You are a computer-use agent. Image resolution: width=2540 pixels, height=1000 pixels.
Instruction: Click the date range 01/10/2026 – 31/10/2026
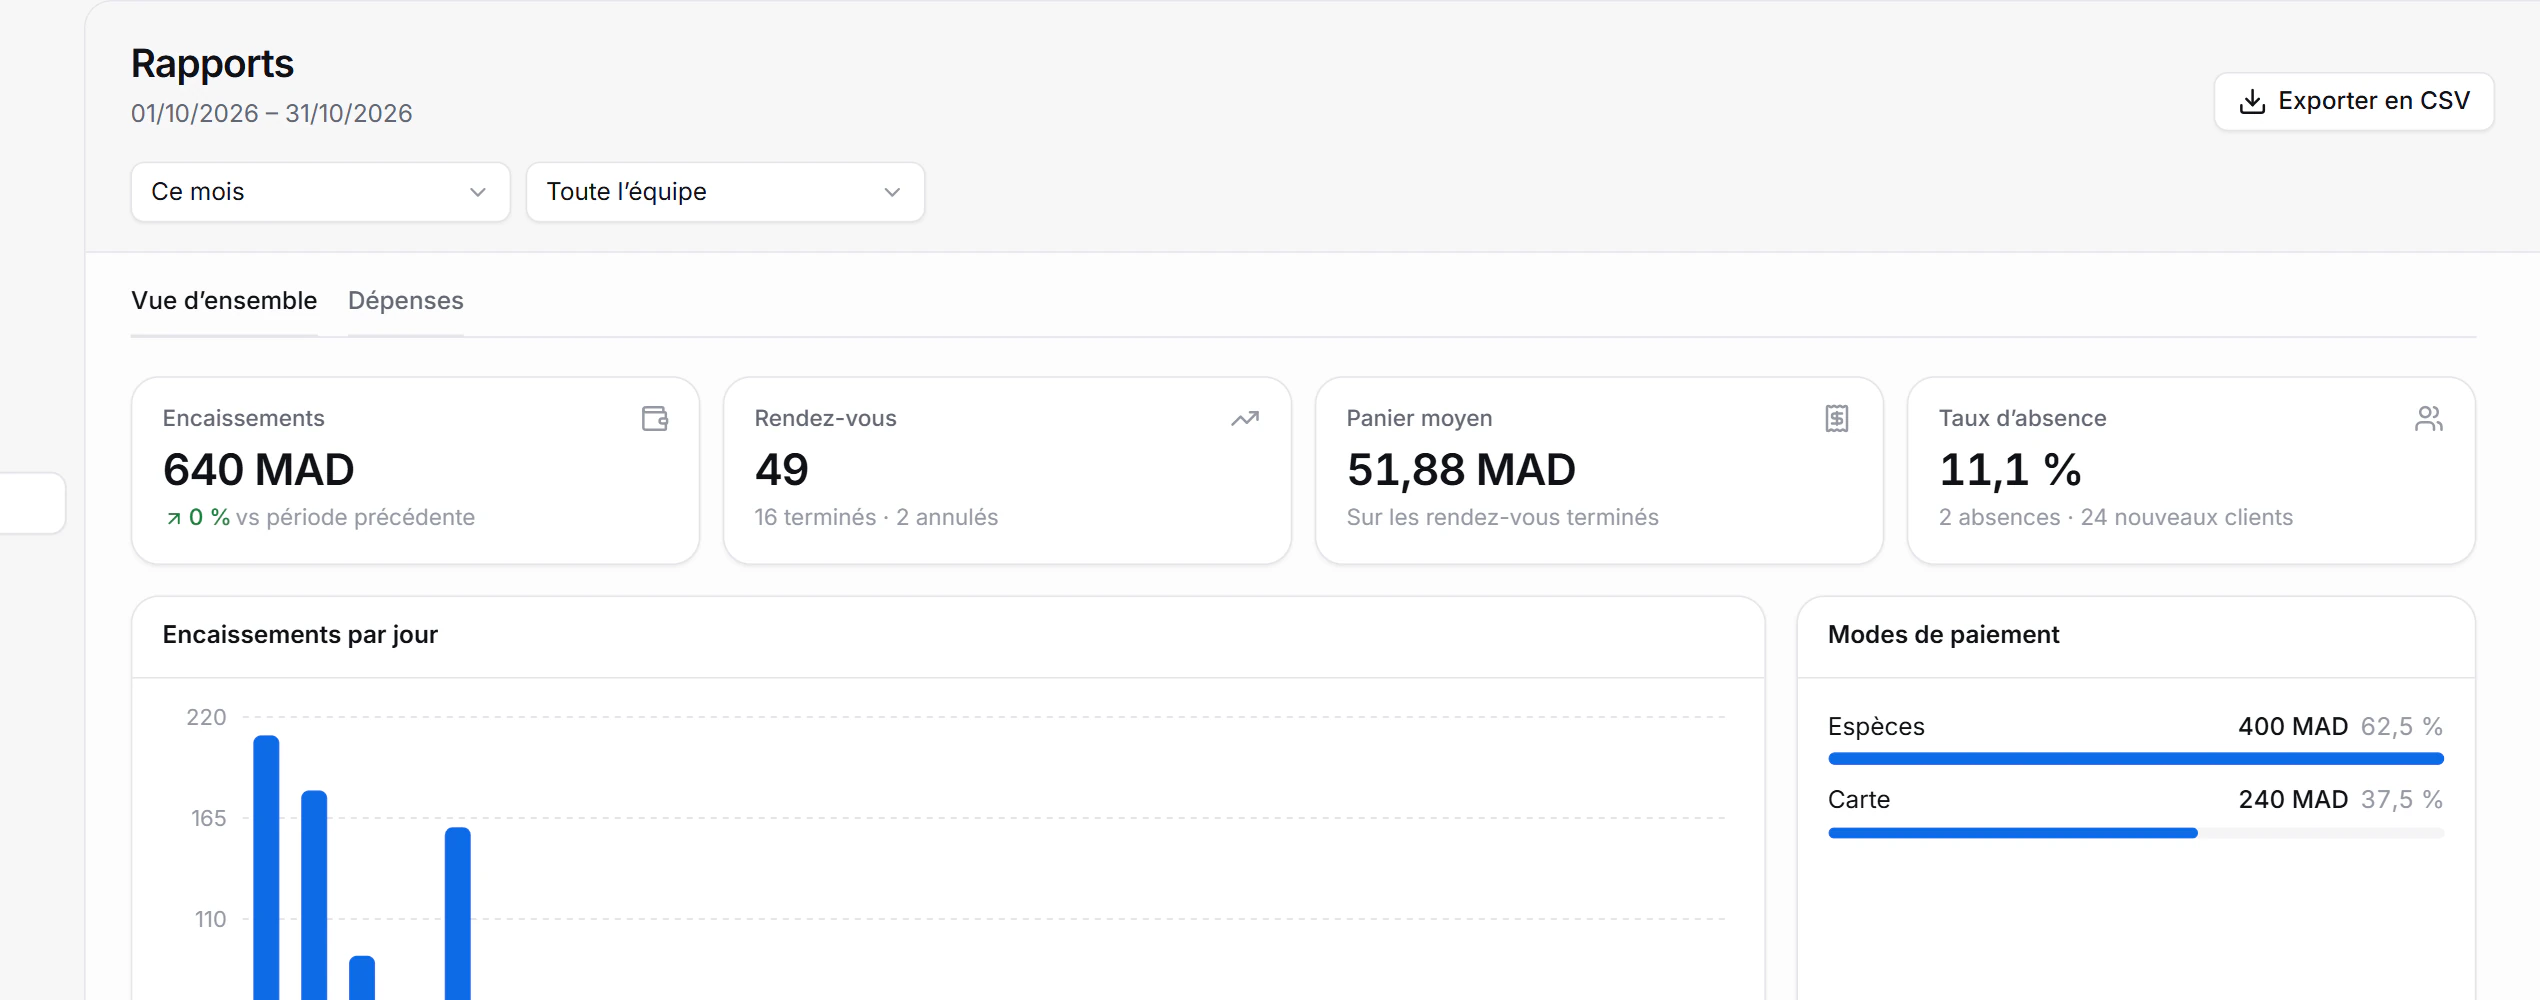[x=272, y=113]
